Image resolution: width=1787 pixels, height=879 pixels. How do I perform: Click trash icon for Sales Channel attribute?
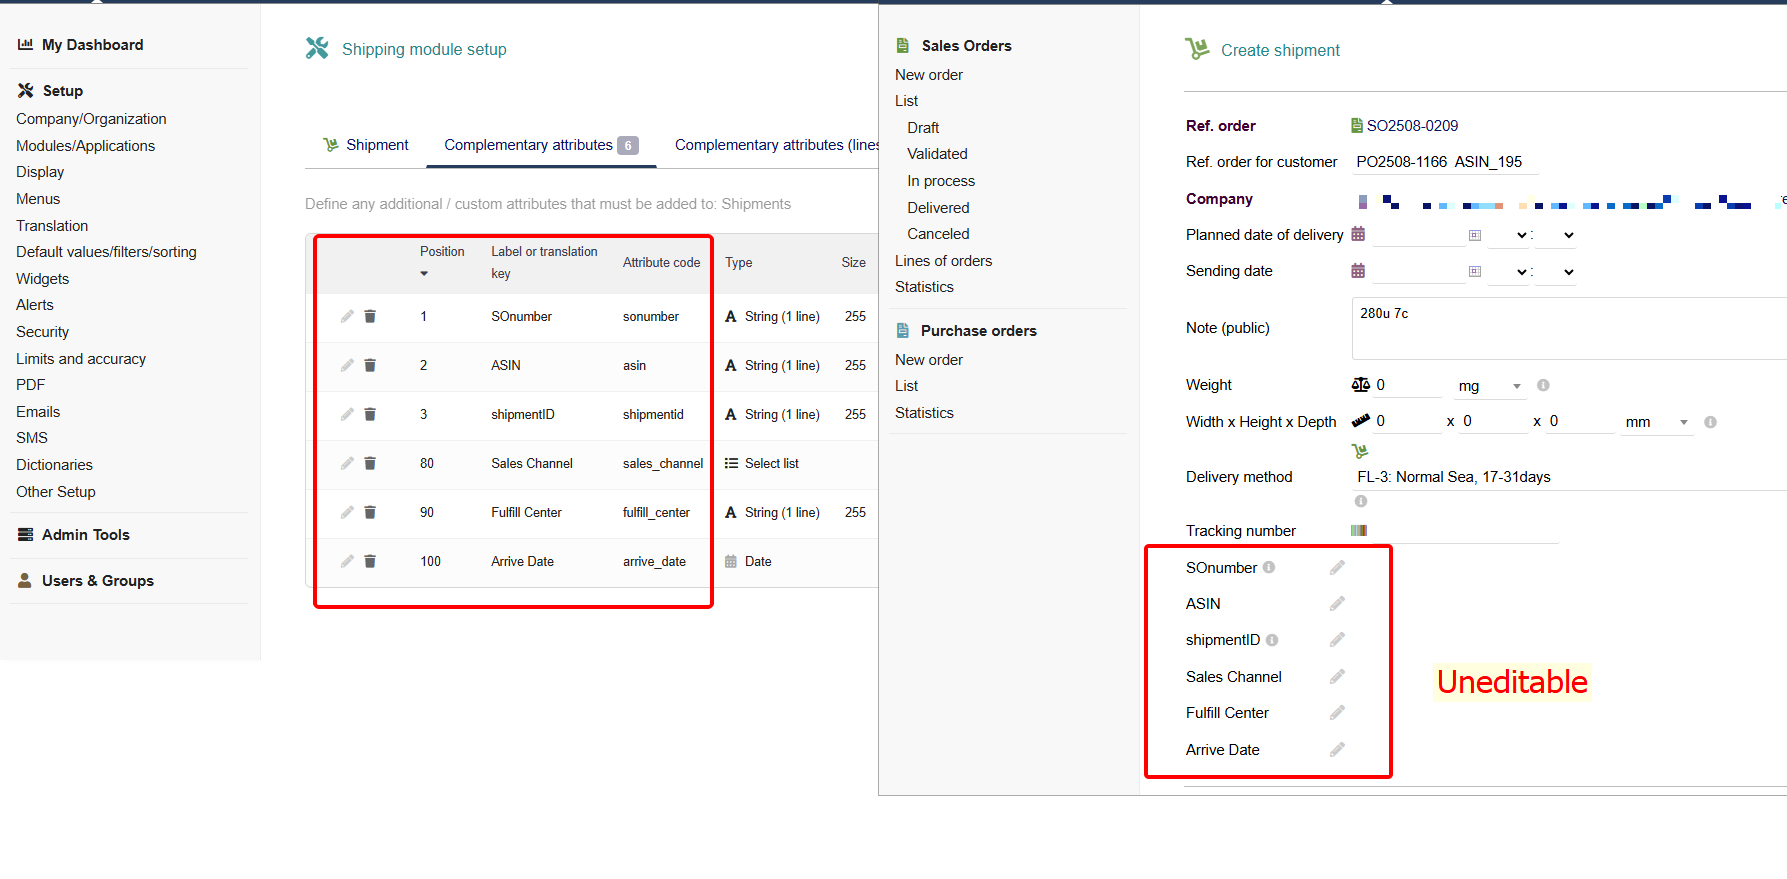[x=370, y=463]
